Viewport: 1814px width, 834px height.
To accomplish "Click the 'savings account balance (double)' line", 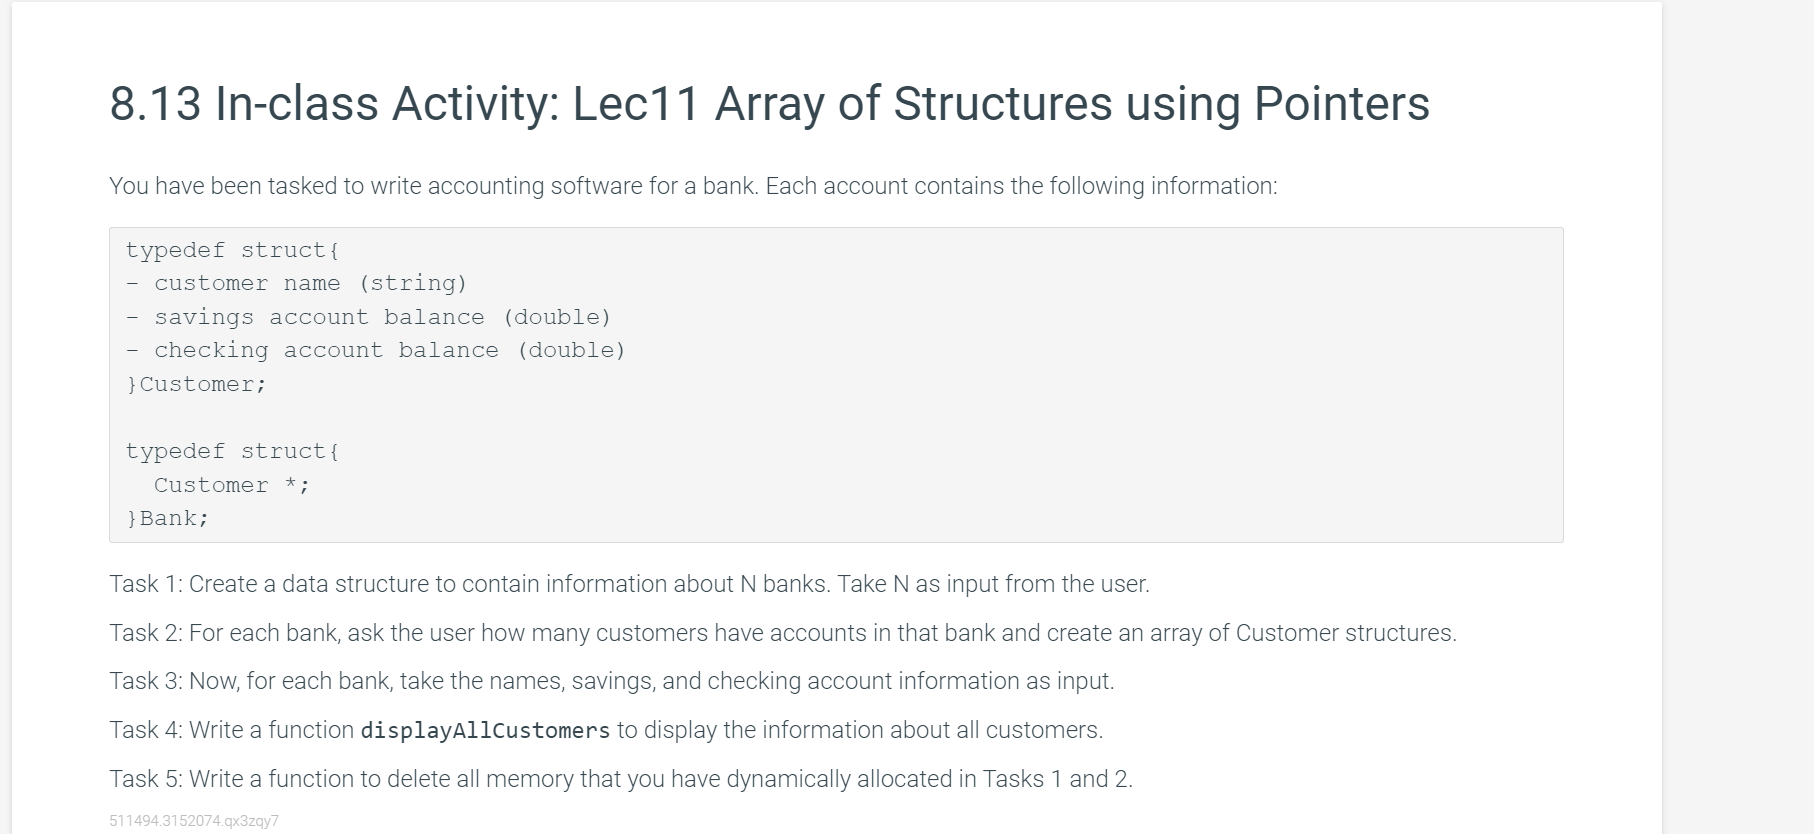I will [368, 317].
